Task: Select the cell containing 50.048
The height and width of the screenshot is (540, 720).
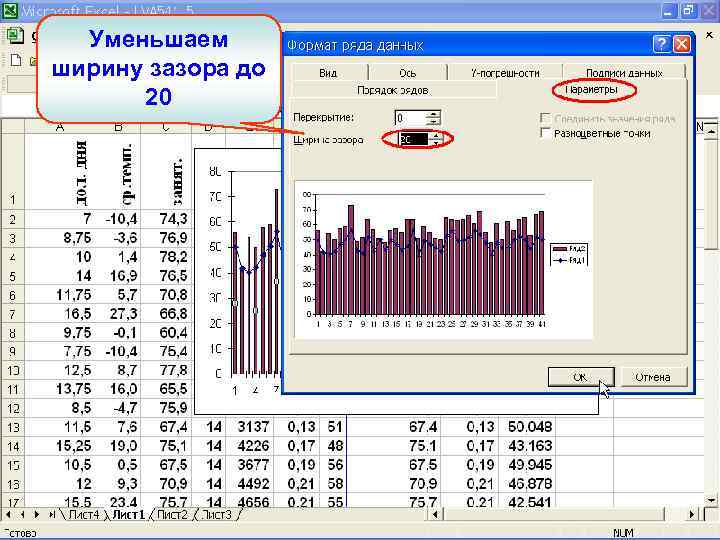Action: (528, 427)
